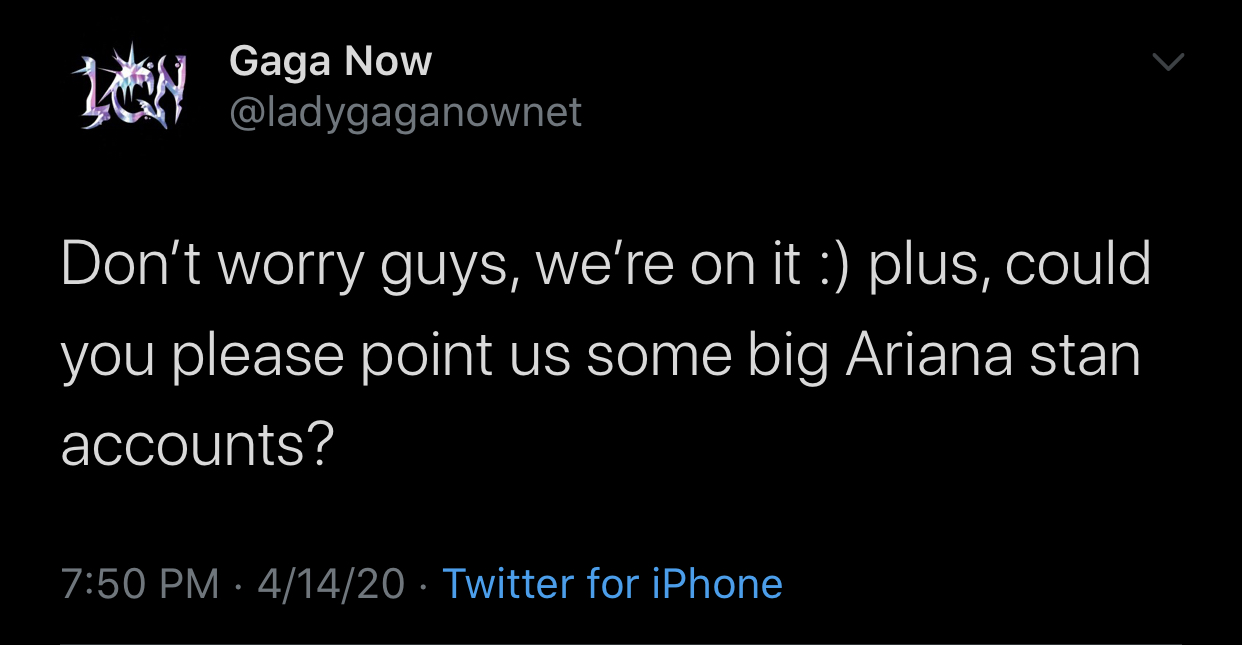Viewport: 1242px width, 645px height.
Task: Open the Twitter for iPhone source link
Action: [612, 583]
